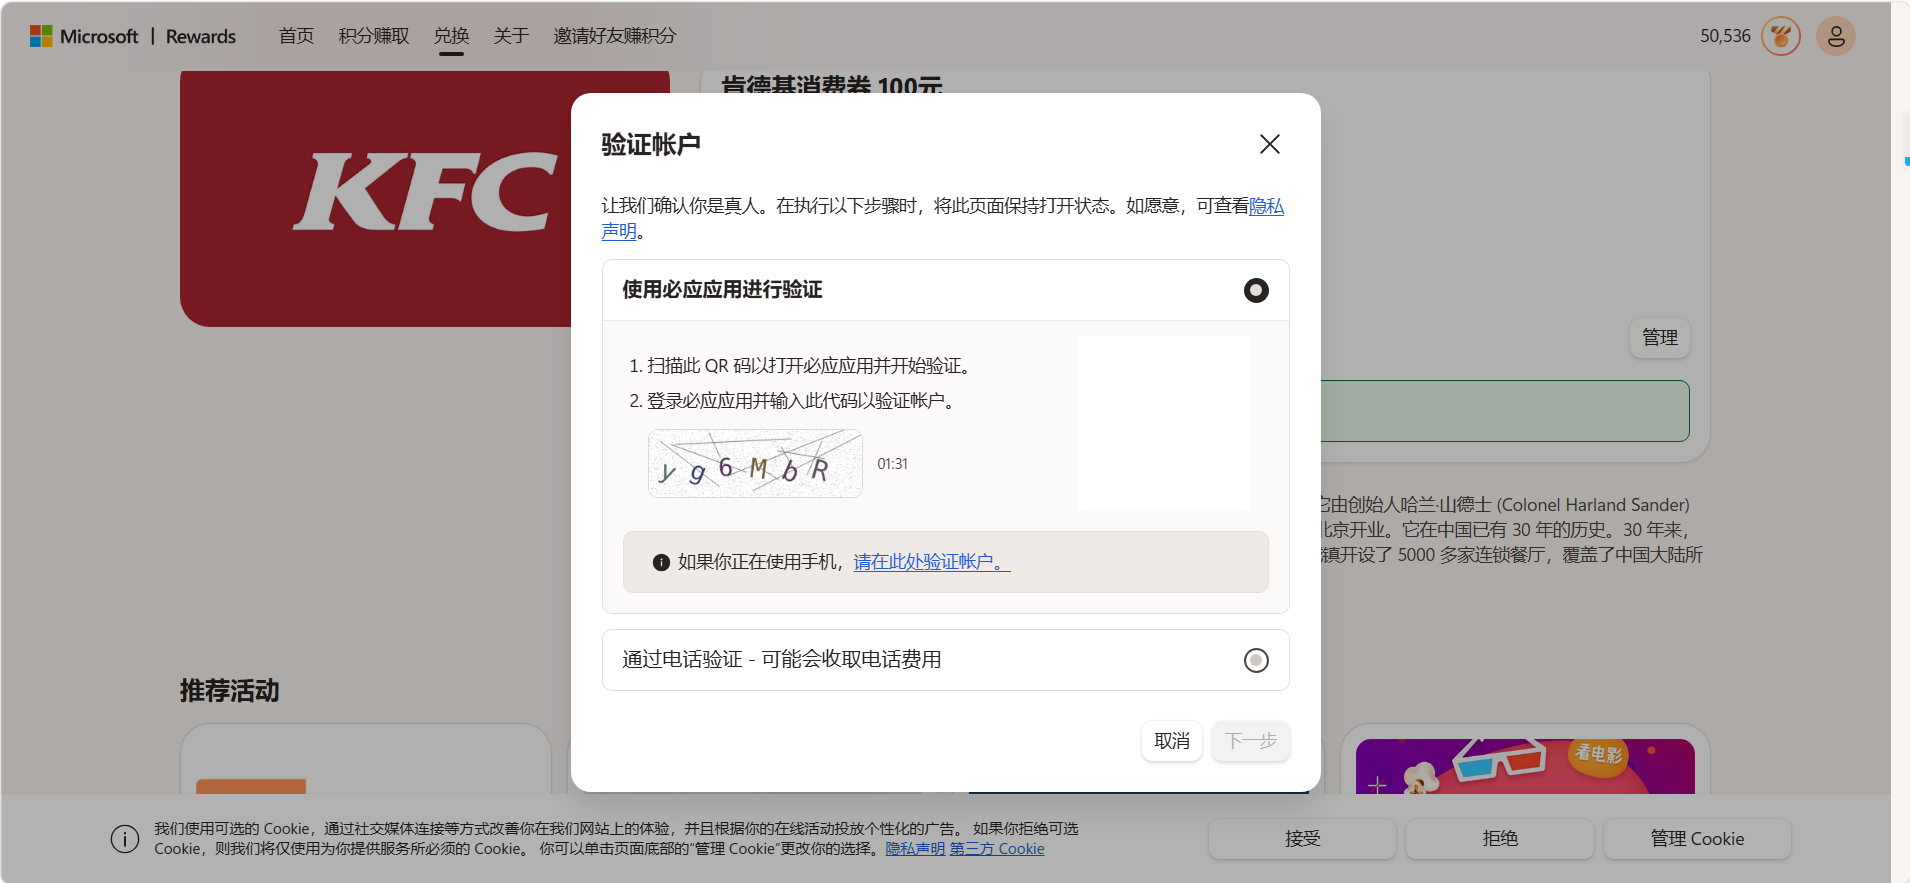The image size is (1910, 883).
Task: Open the account profile avatar
Action: click(x=1836, y=36)
